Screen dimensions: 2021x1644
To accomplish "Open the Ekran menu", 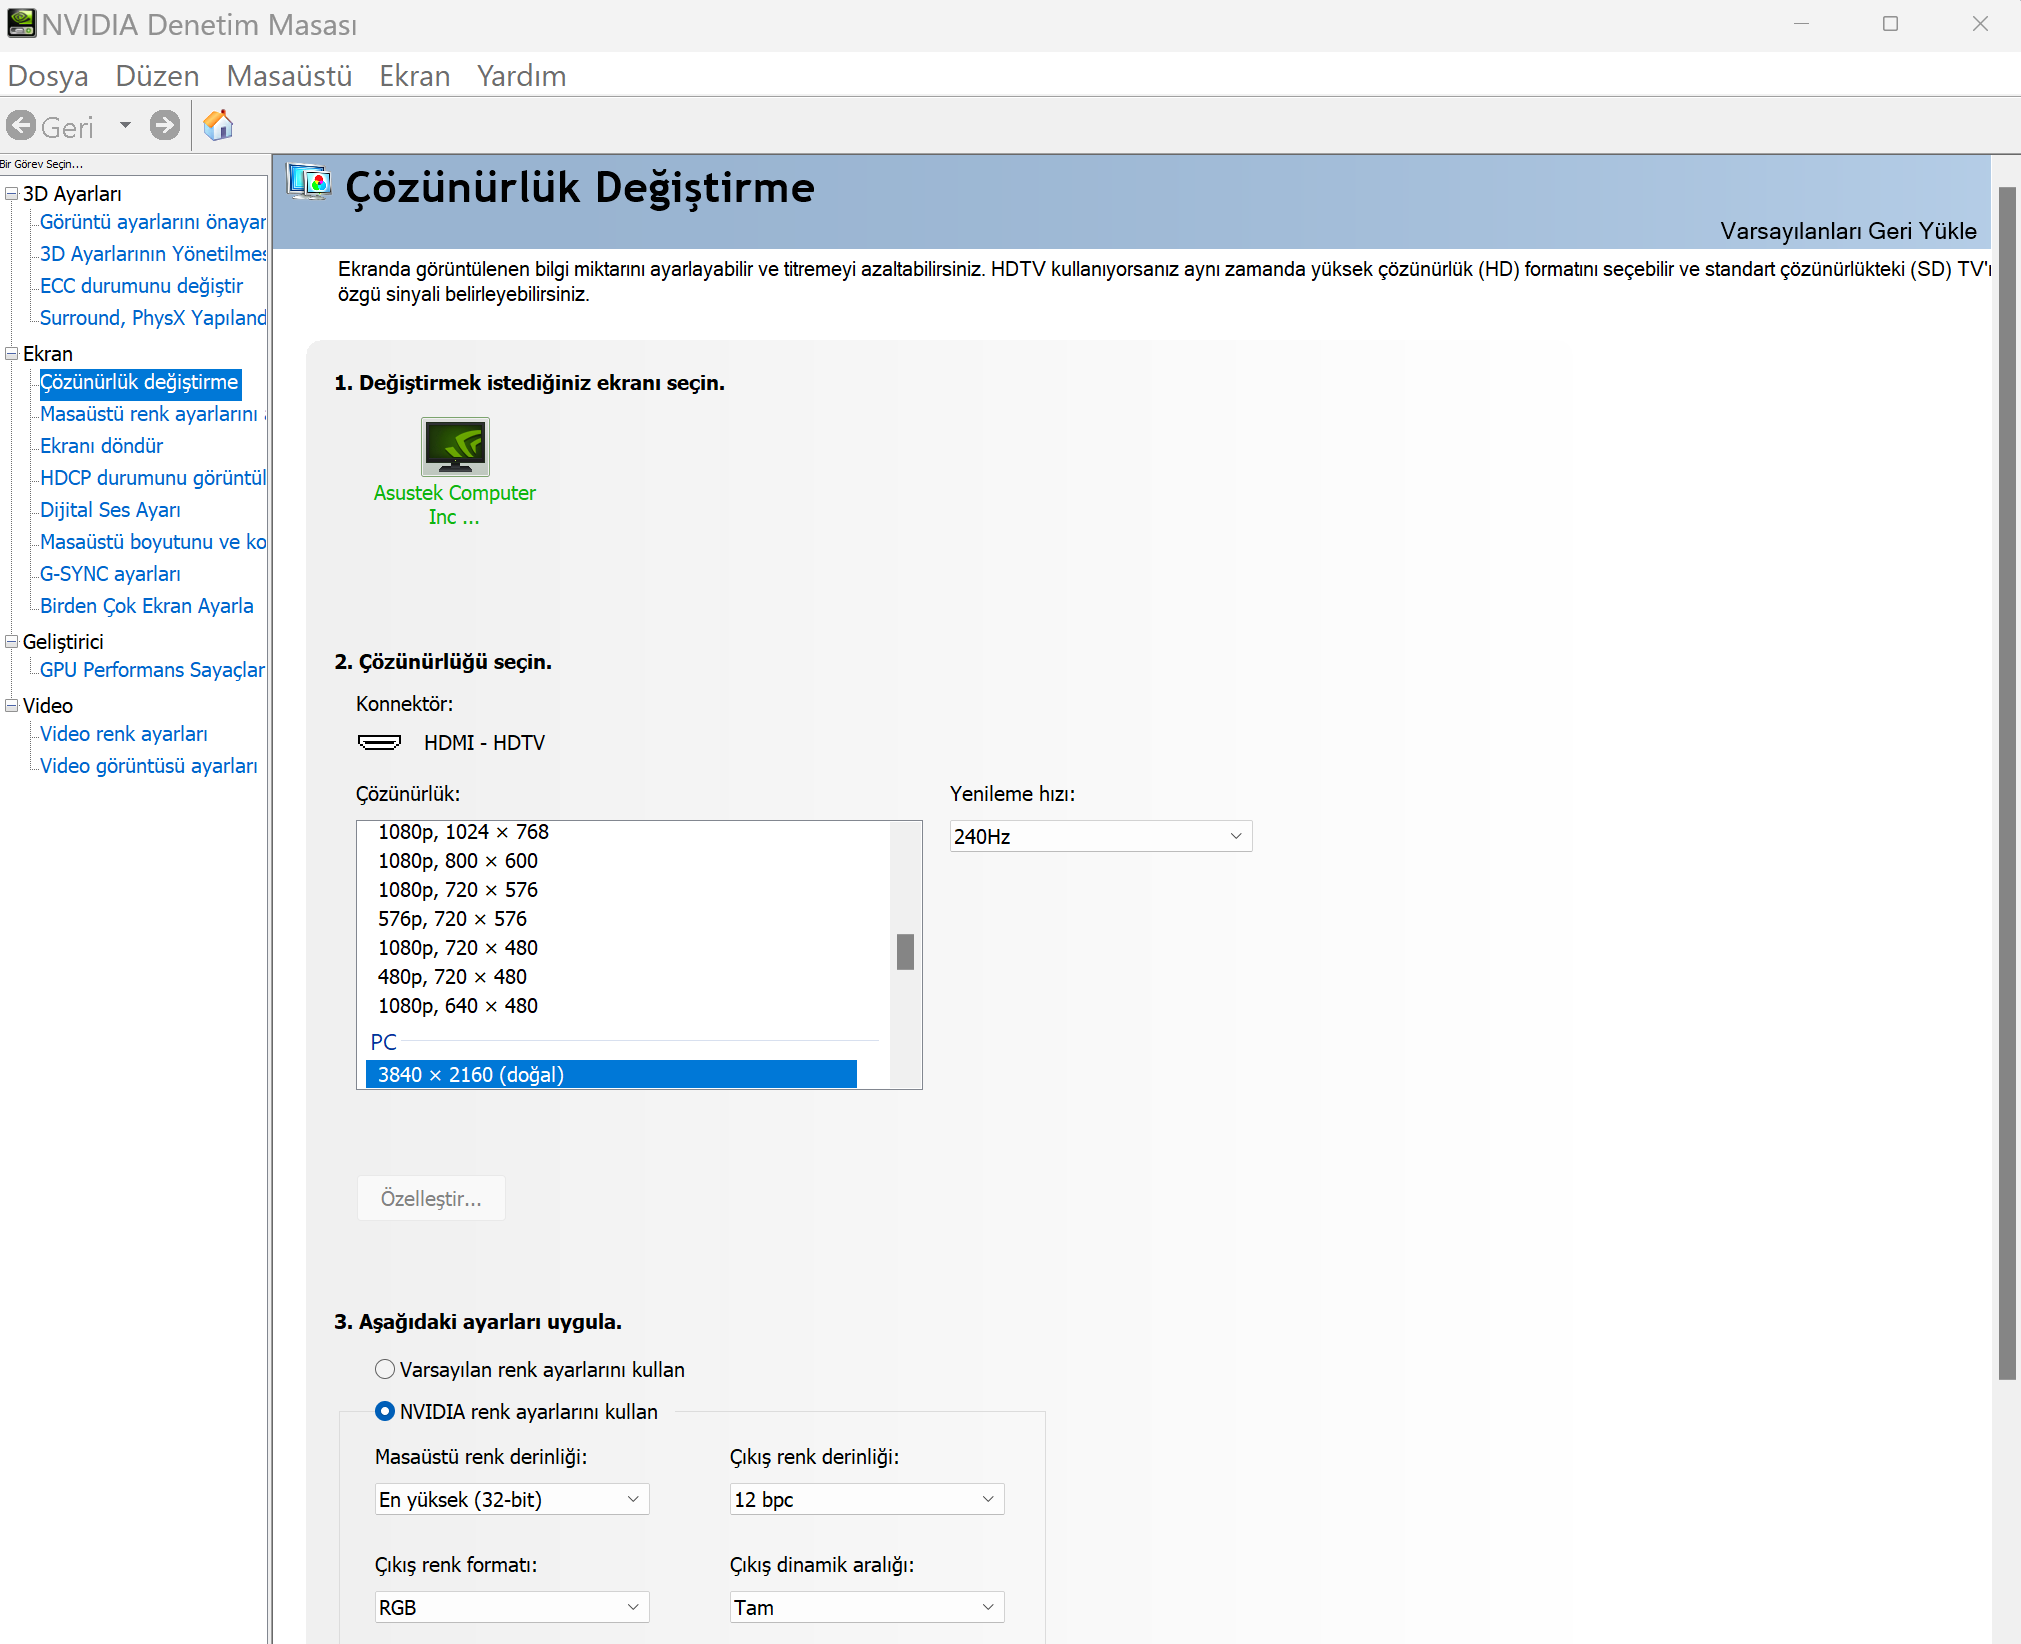I will [414, 76].
